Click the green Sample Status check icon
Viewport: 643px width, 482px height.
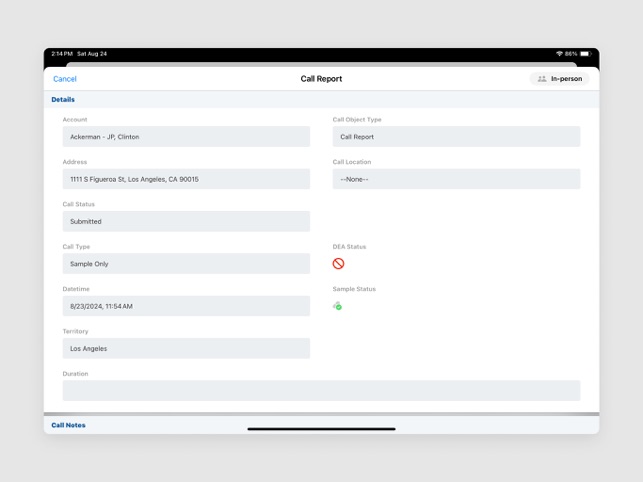click(337, 306)
